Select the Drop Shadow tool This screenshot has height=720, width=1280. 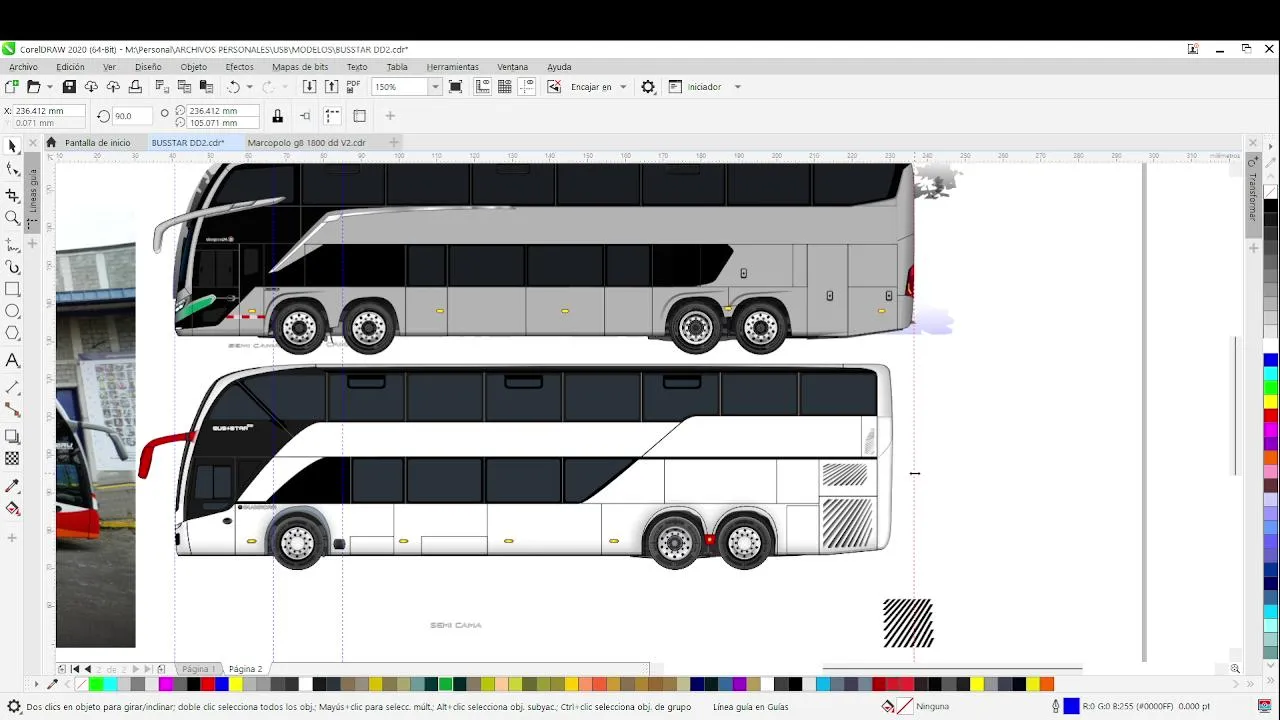tap(12, 436)
